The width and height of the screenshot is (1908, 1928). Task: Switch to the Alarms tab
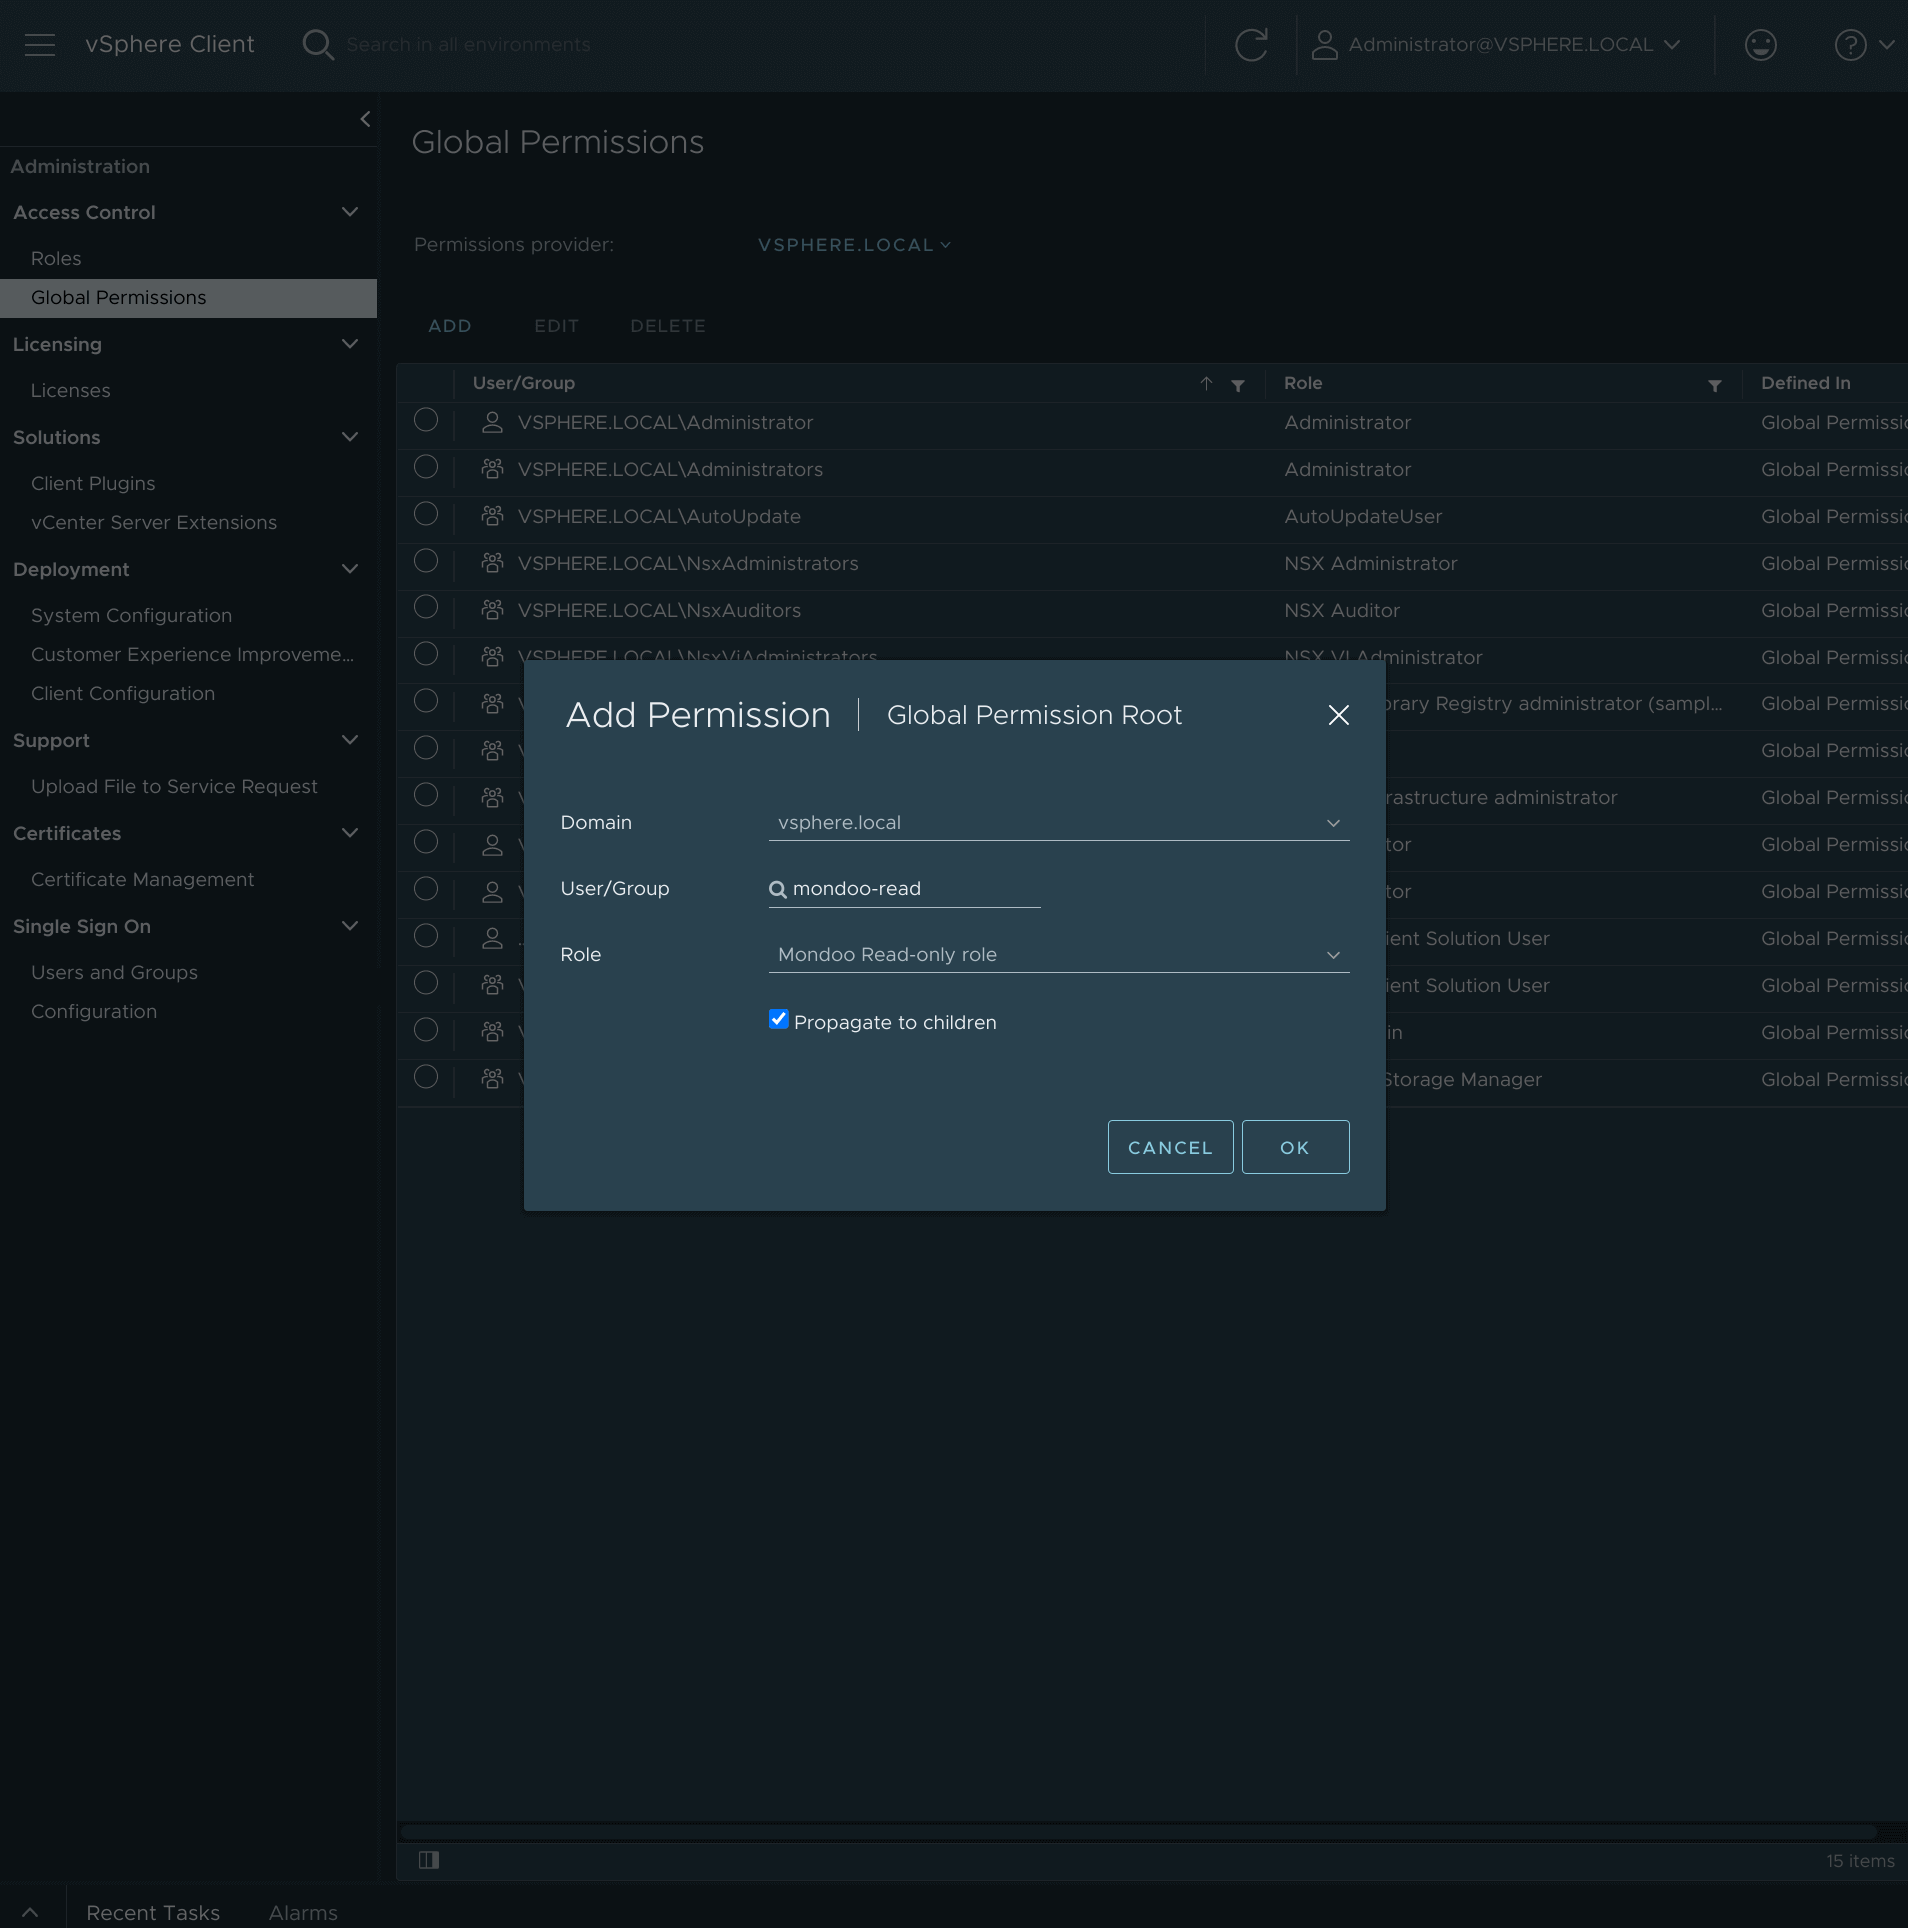(303, 1912)
